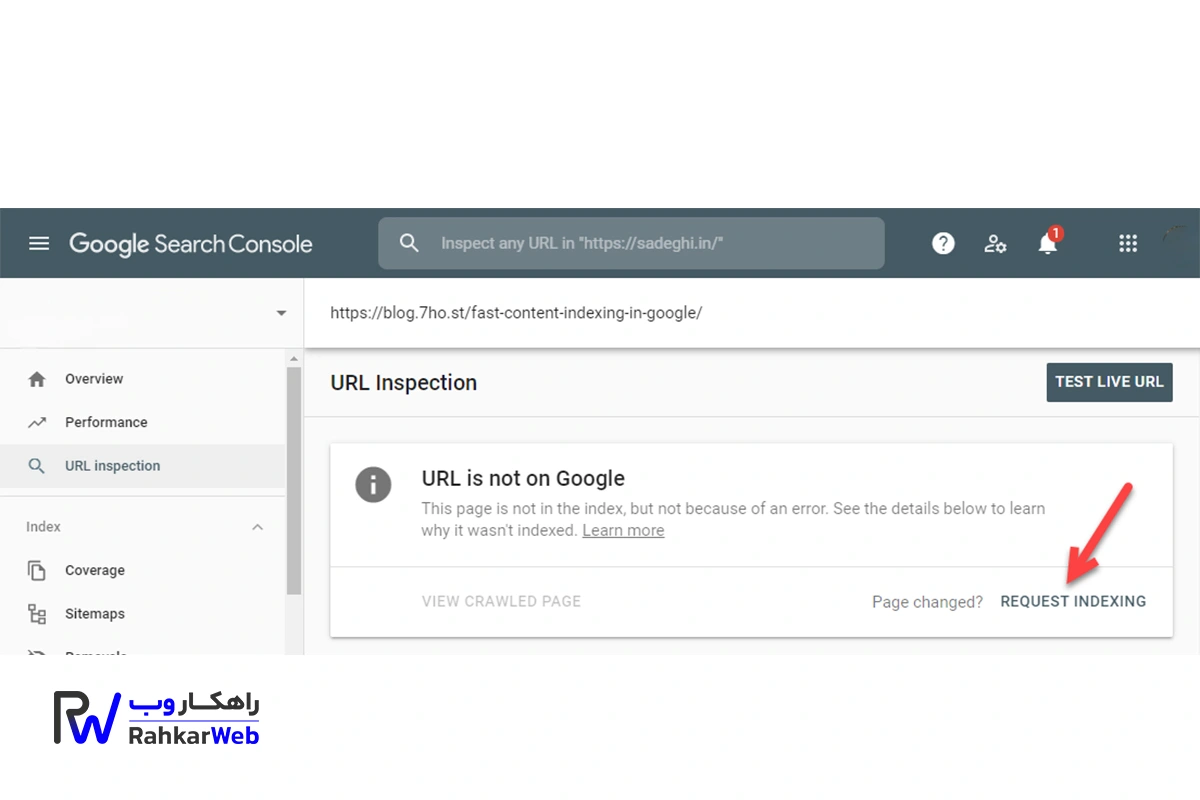
Task: Collapse the Index section chevron
Action: pos(258,527)
